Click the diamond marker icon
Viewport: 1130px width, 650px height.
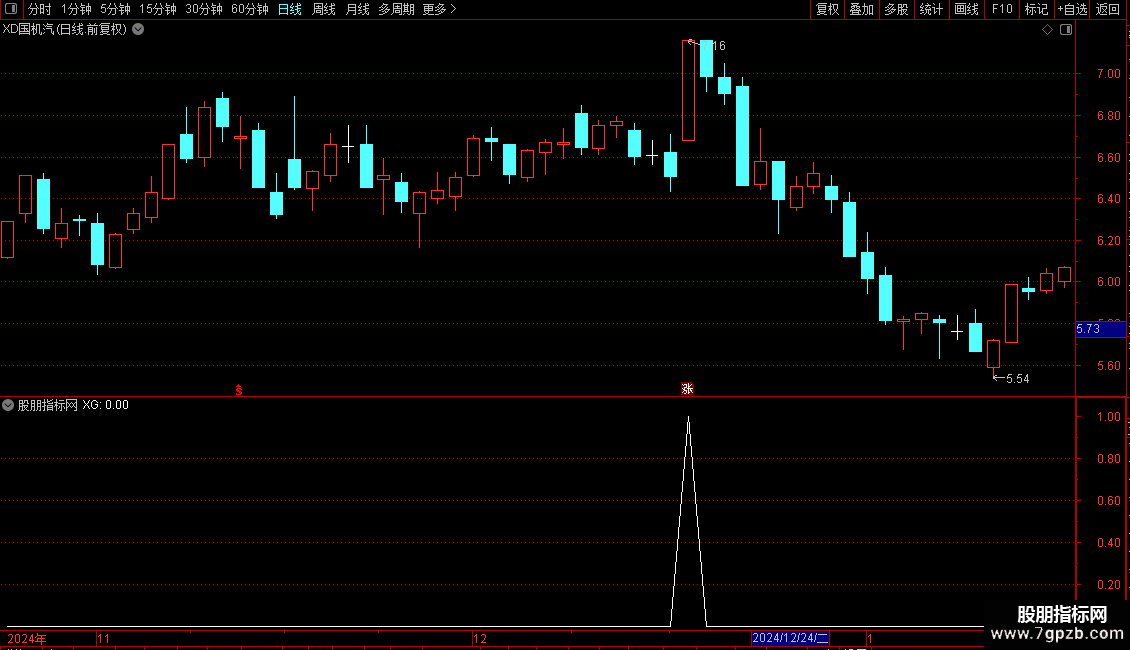(x=1047, y=30)
